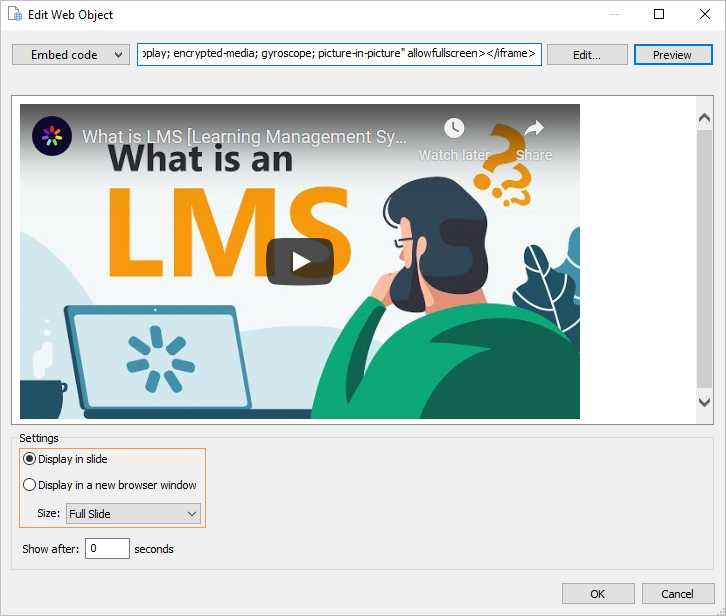Click the Edit... button
The image size is (726, 616).
(x=586, y=55)
